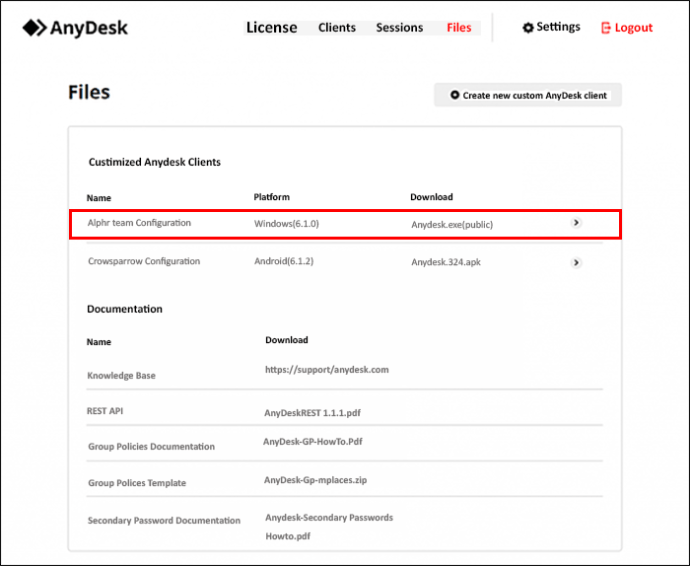690x566 pixels.
Task: Open the Settings gear icon
Action: tap(528, 28)
